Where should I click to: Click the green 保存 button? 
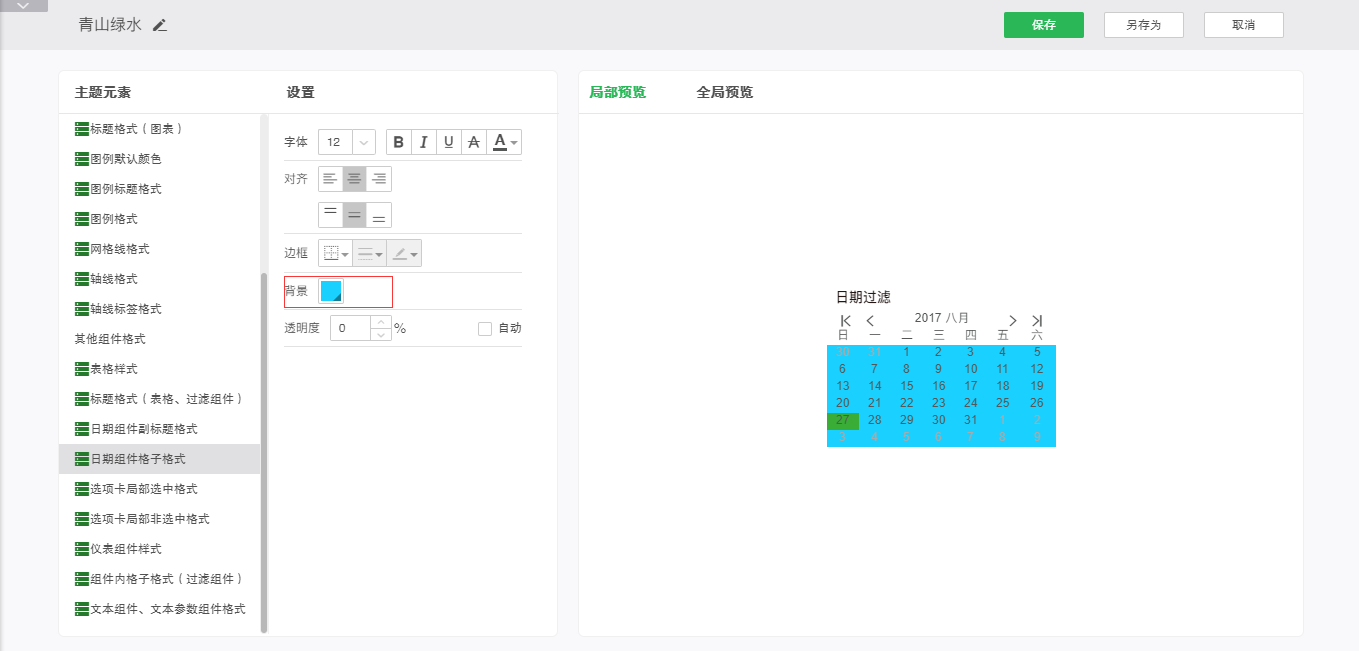[1043, 25]
